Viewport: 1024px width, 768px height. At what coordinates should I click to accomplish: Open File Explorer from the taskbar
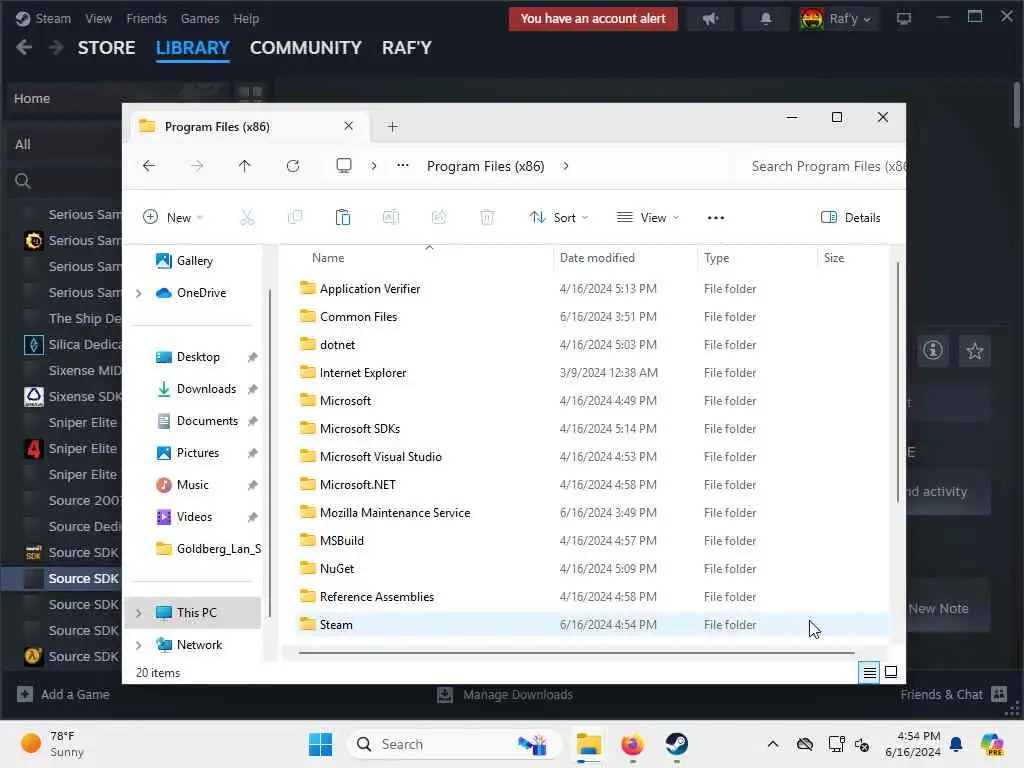(588, 744)
